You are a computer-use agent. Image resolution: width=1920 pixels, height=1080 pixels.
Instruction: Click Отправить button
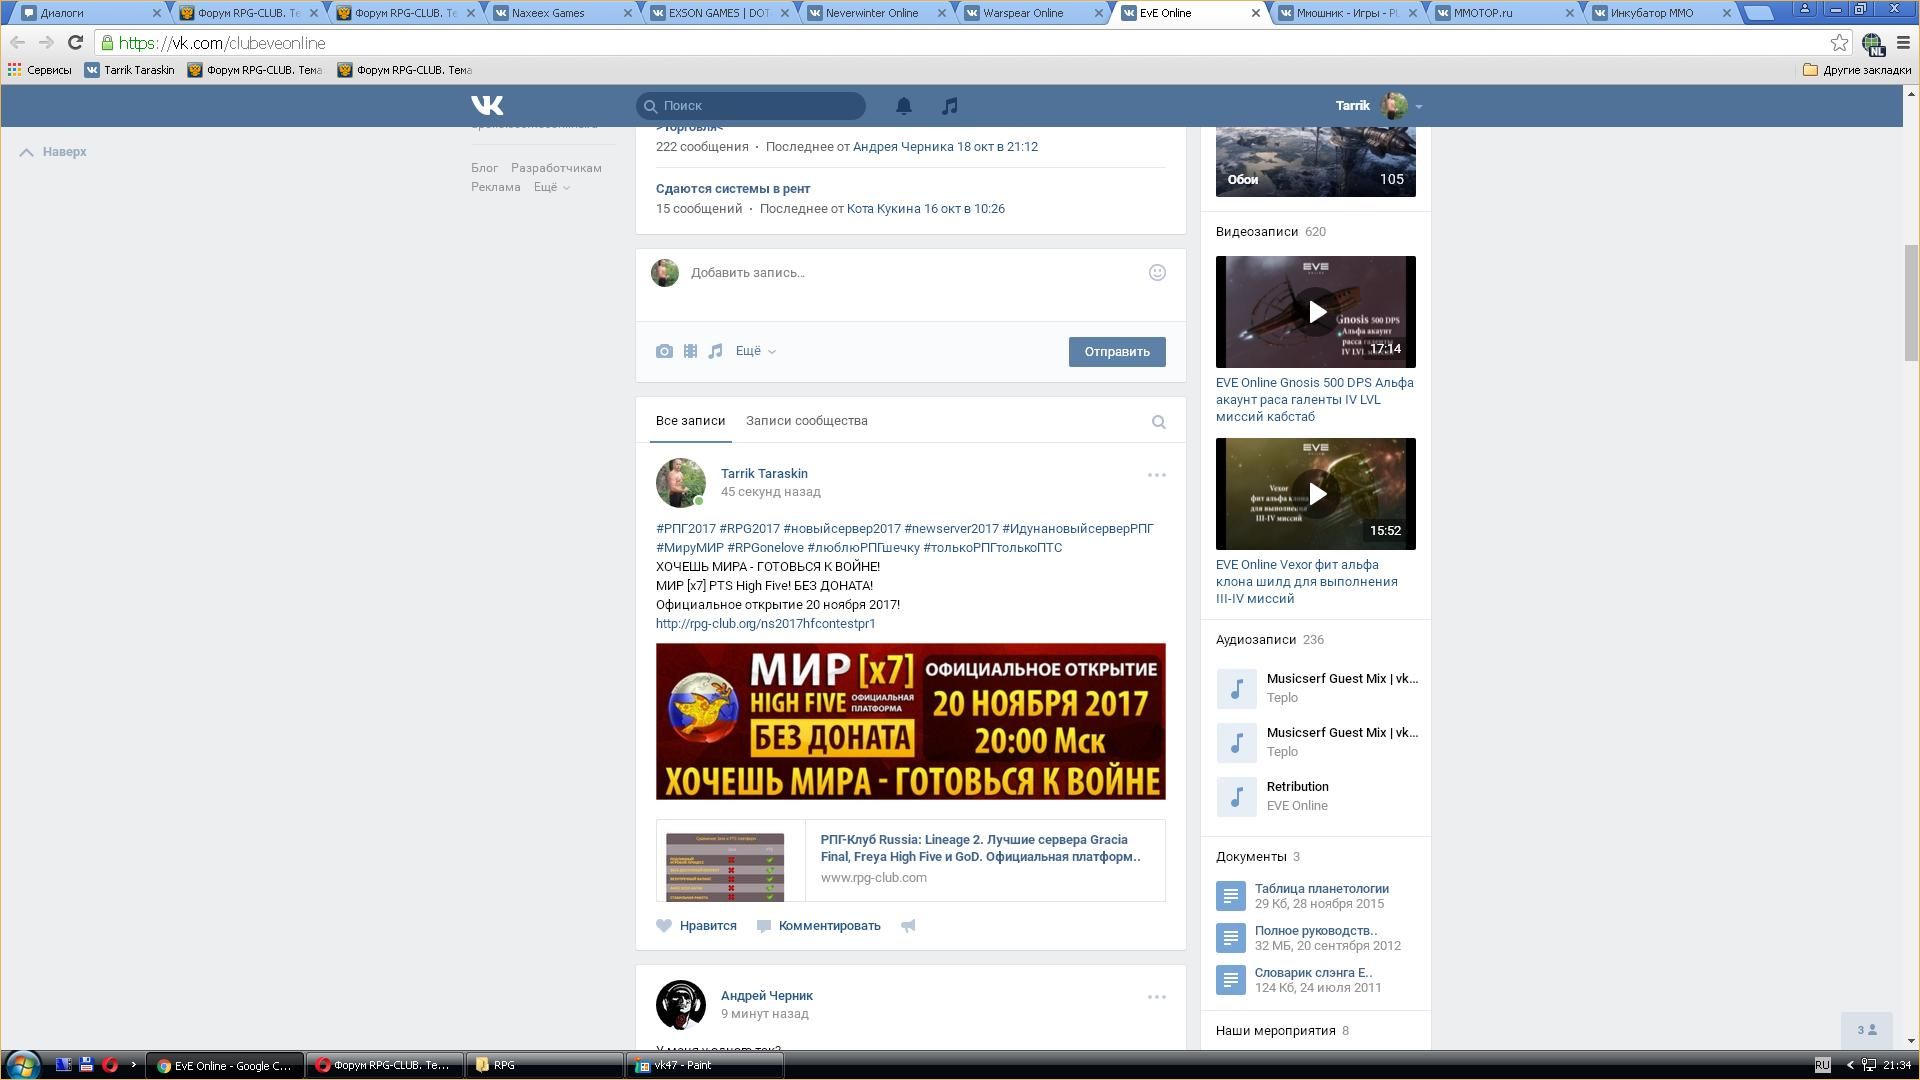[x=1116, y=352]
